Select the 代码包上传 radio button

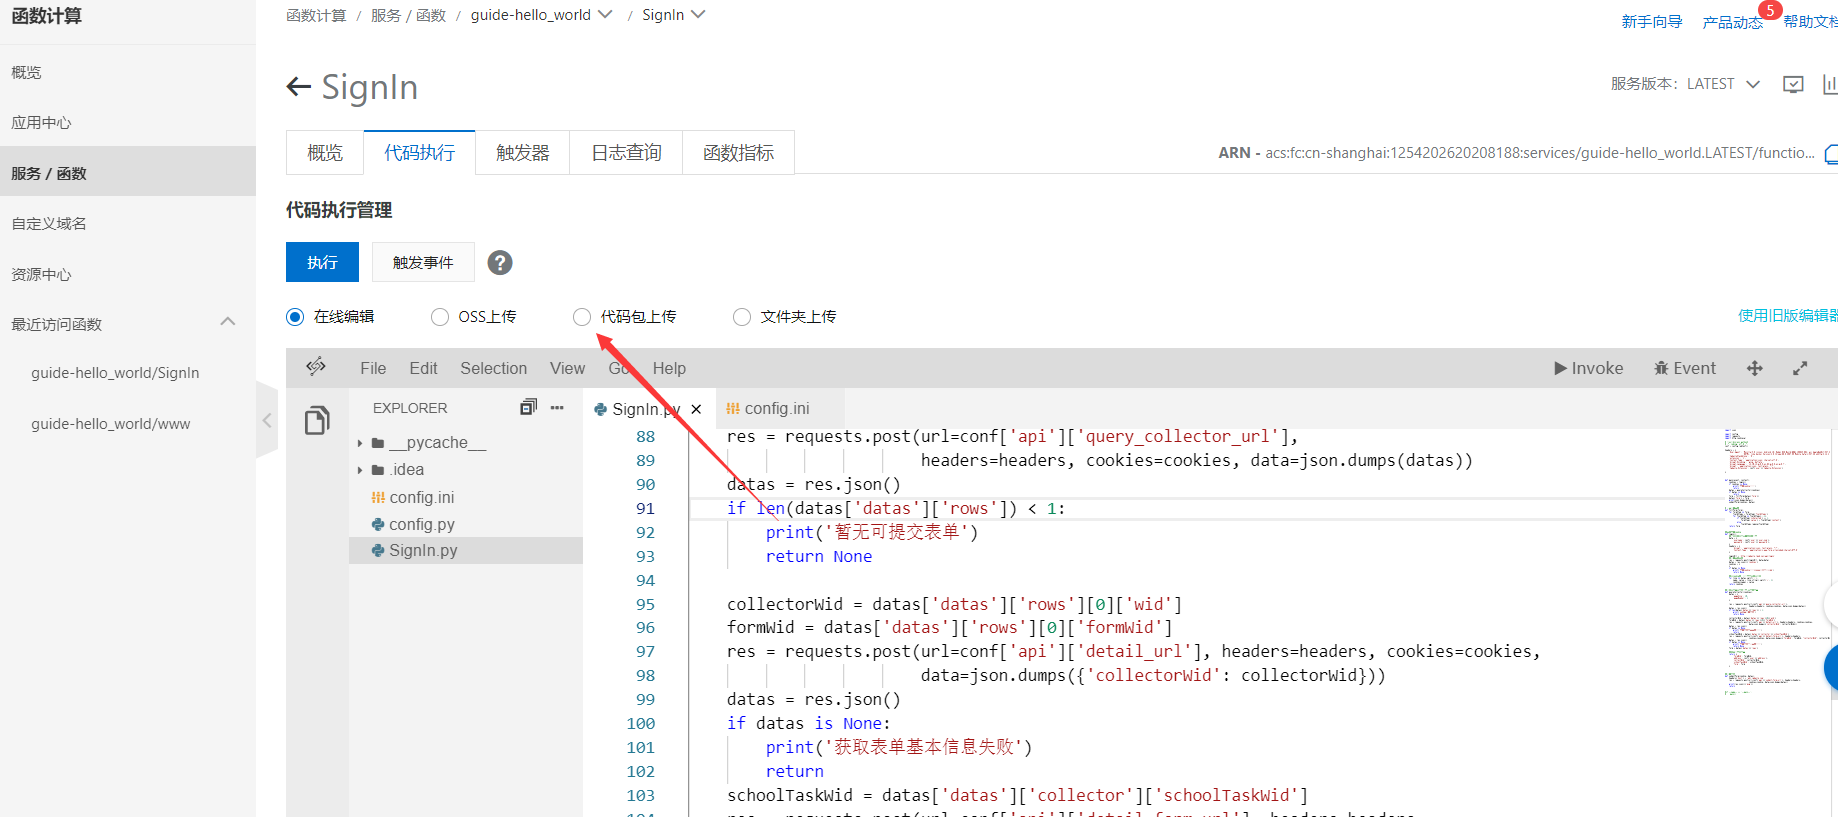point(582,317)
